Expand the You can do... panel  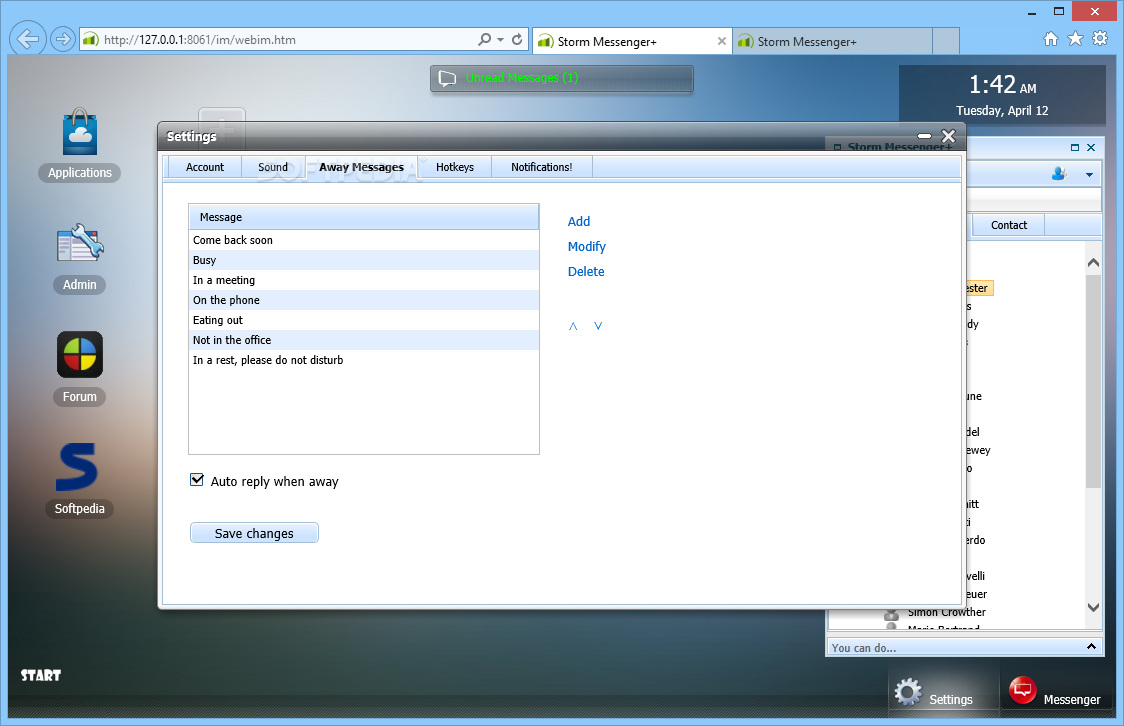(x=1091, y=646)
